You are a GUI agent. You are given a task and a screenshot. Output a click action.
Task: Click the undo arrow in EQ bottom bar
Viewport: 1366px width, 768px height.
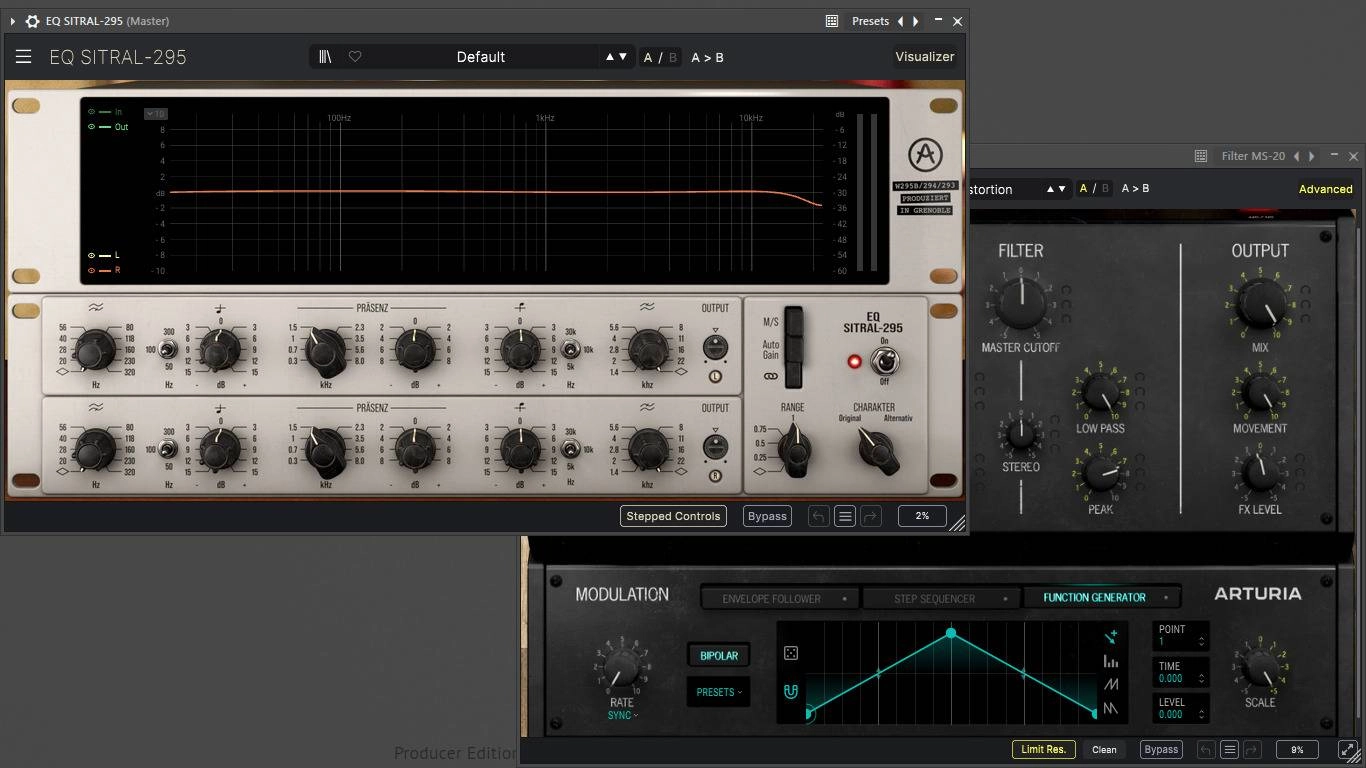click(x=818, y=516)
